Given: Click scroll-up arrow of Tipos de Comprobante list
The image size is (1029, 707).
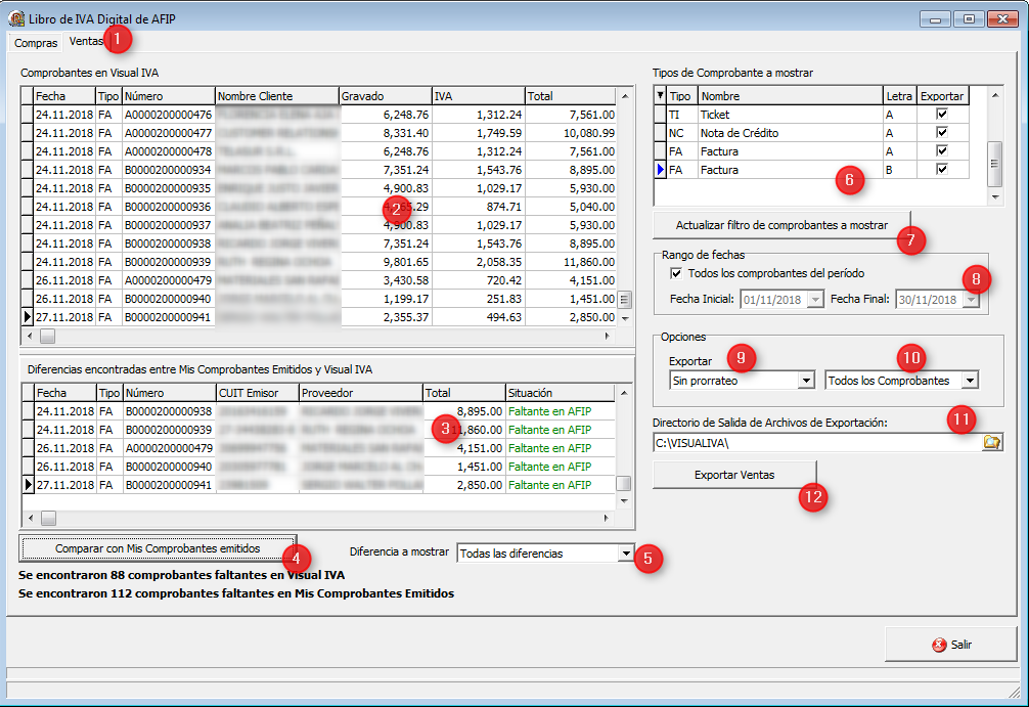Looking at the screenshot, I should (994, 95).
